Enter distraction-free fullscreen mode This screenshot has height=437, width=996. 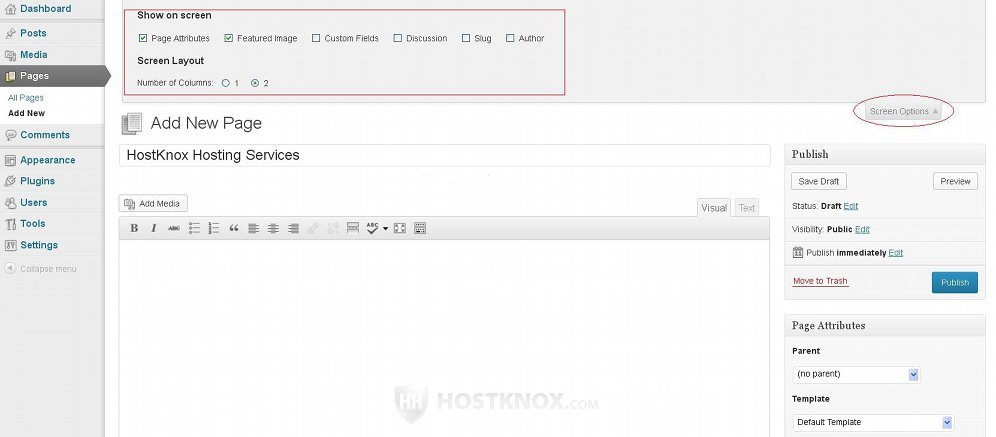click(400, 228)
